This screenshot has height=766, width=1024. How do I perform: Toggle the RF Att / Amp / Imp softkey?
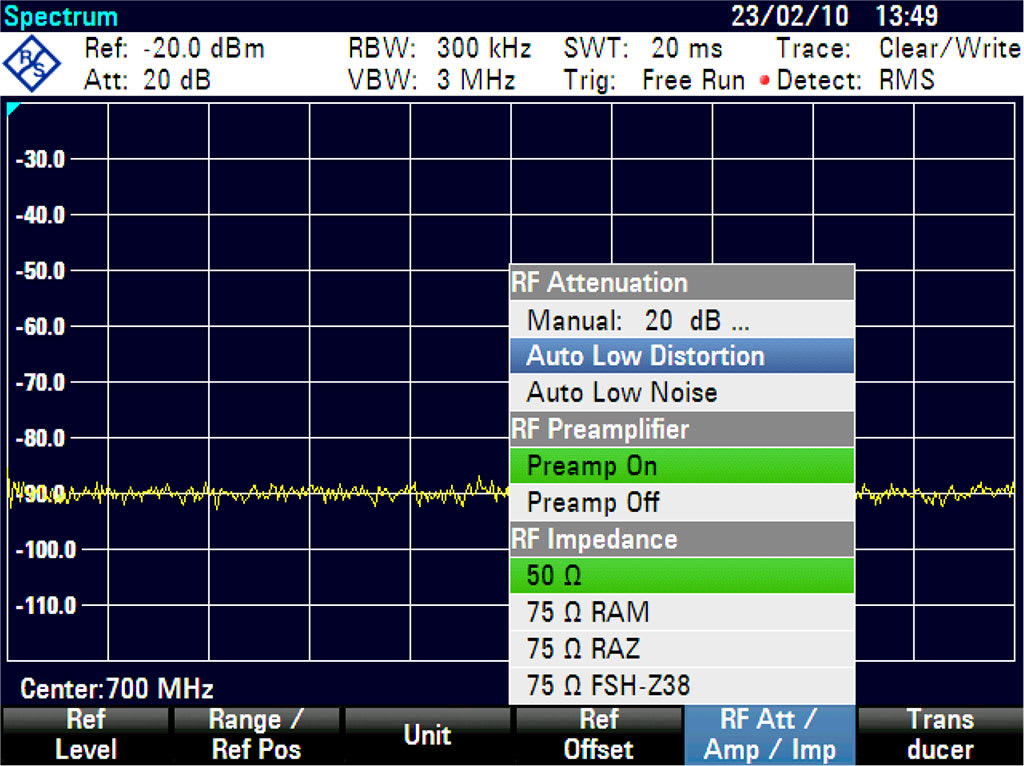click(x=769, y=735)
